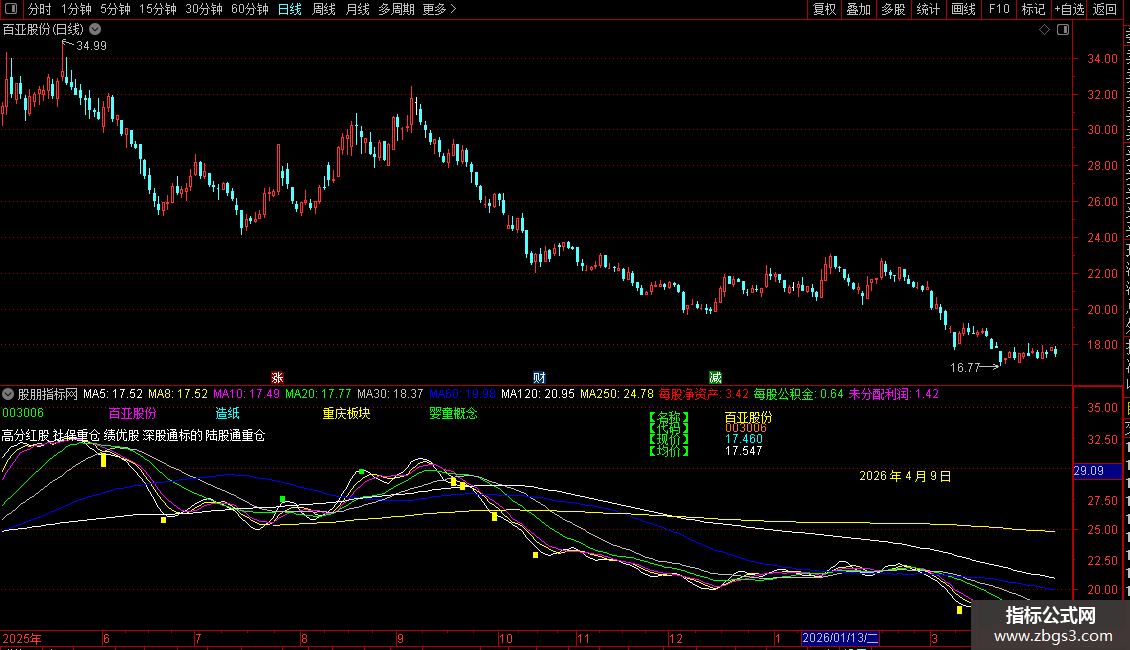1130x650 pixels.
Task: Click the 现价 value 17.460
Action: click(744, 439)
